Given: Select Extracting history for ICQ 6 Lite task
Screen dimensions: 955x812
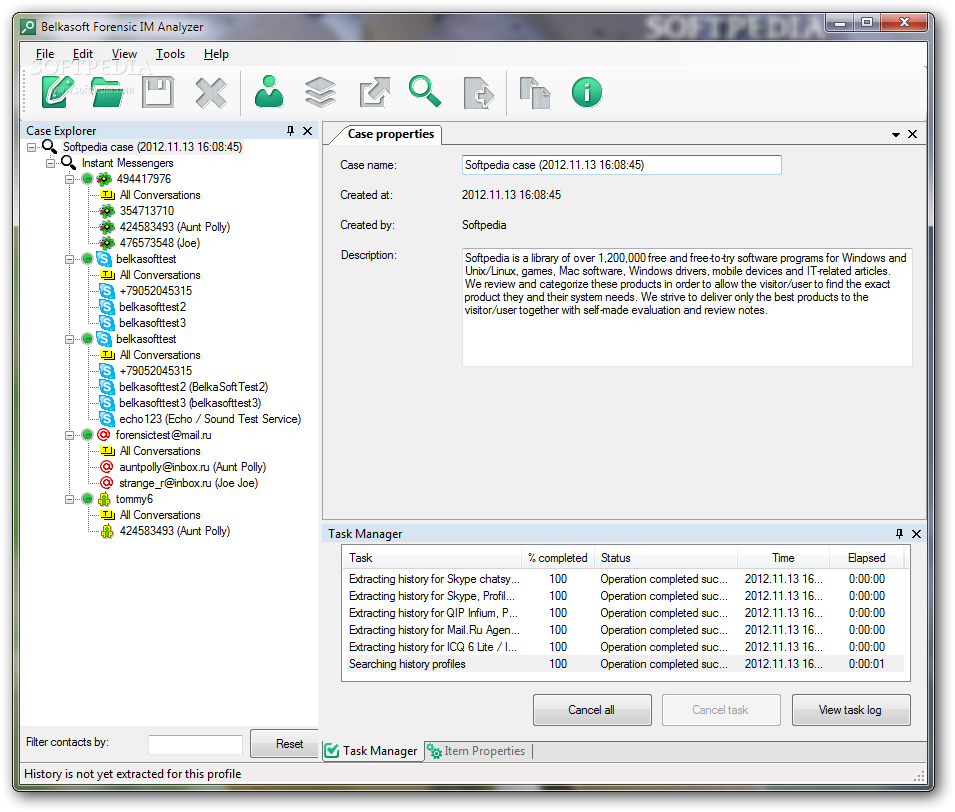Looking at the screenshot, I should (x=625, y=647).
